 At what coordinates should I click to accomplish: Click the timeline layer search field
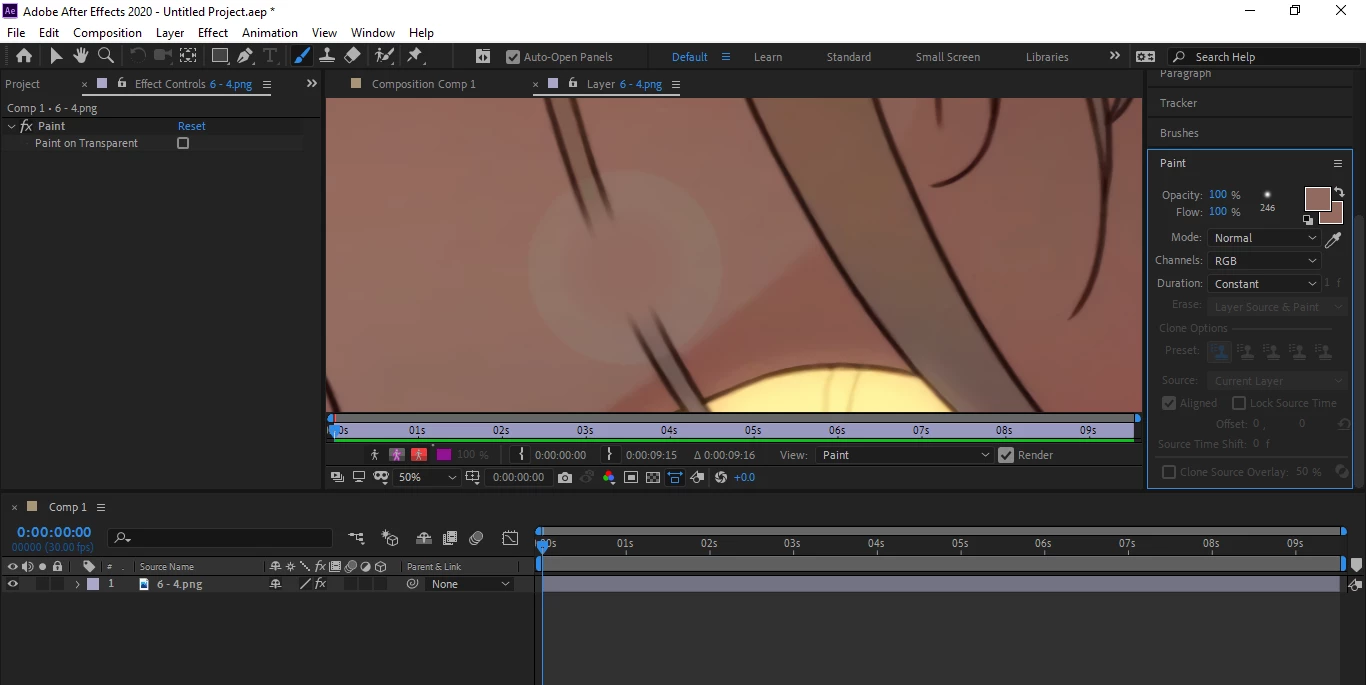220,538
